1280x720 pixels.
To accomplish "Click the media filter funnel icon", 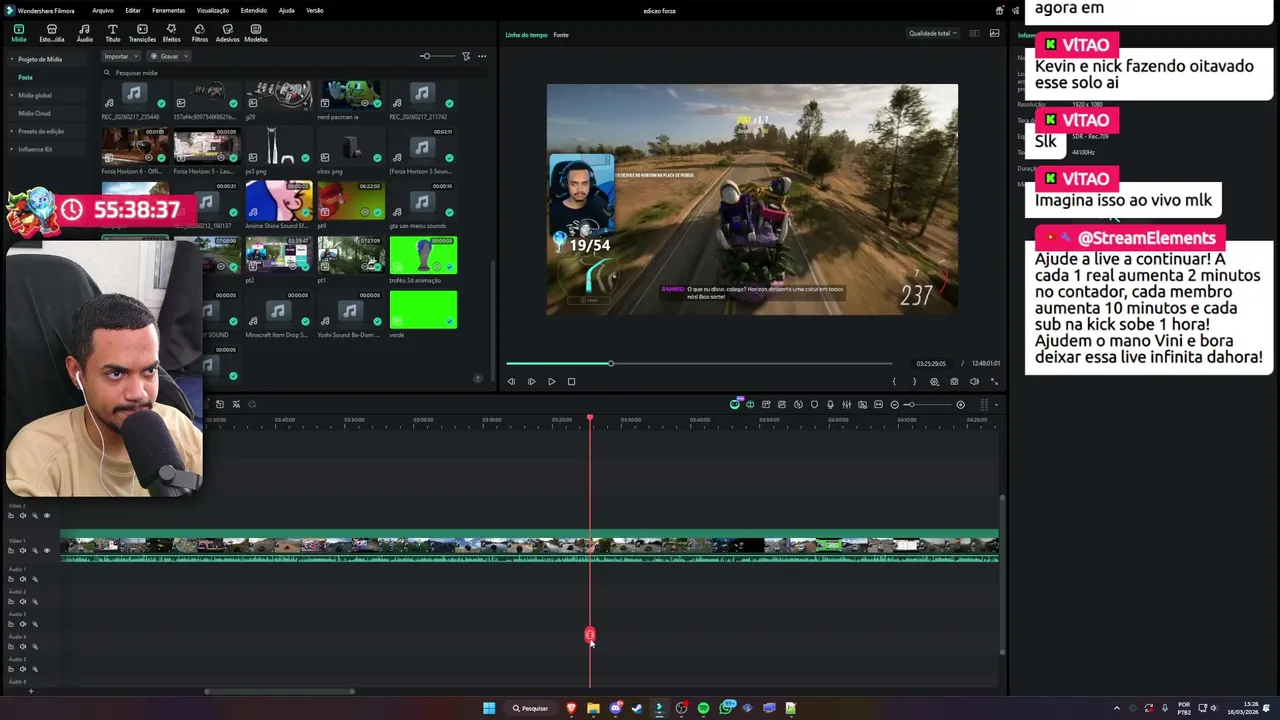I will click(x=466, y=56).
